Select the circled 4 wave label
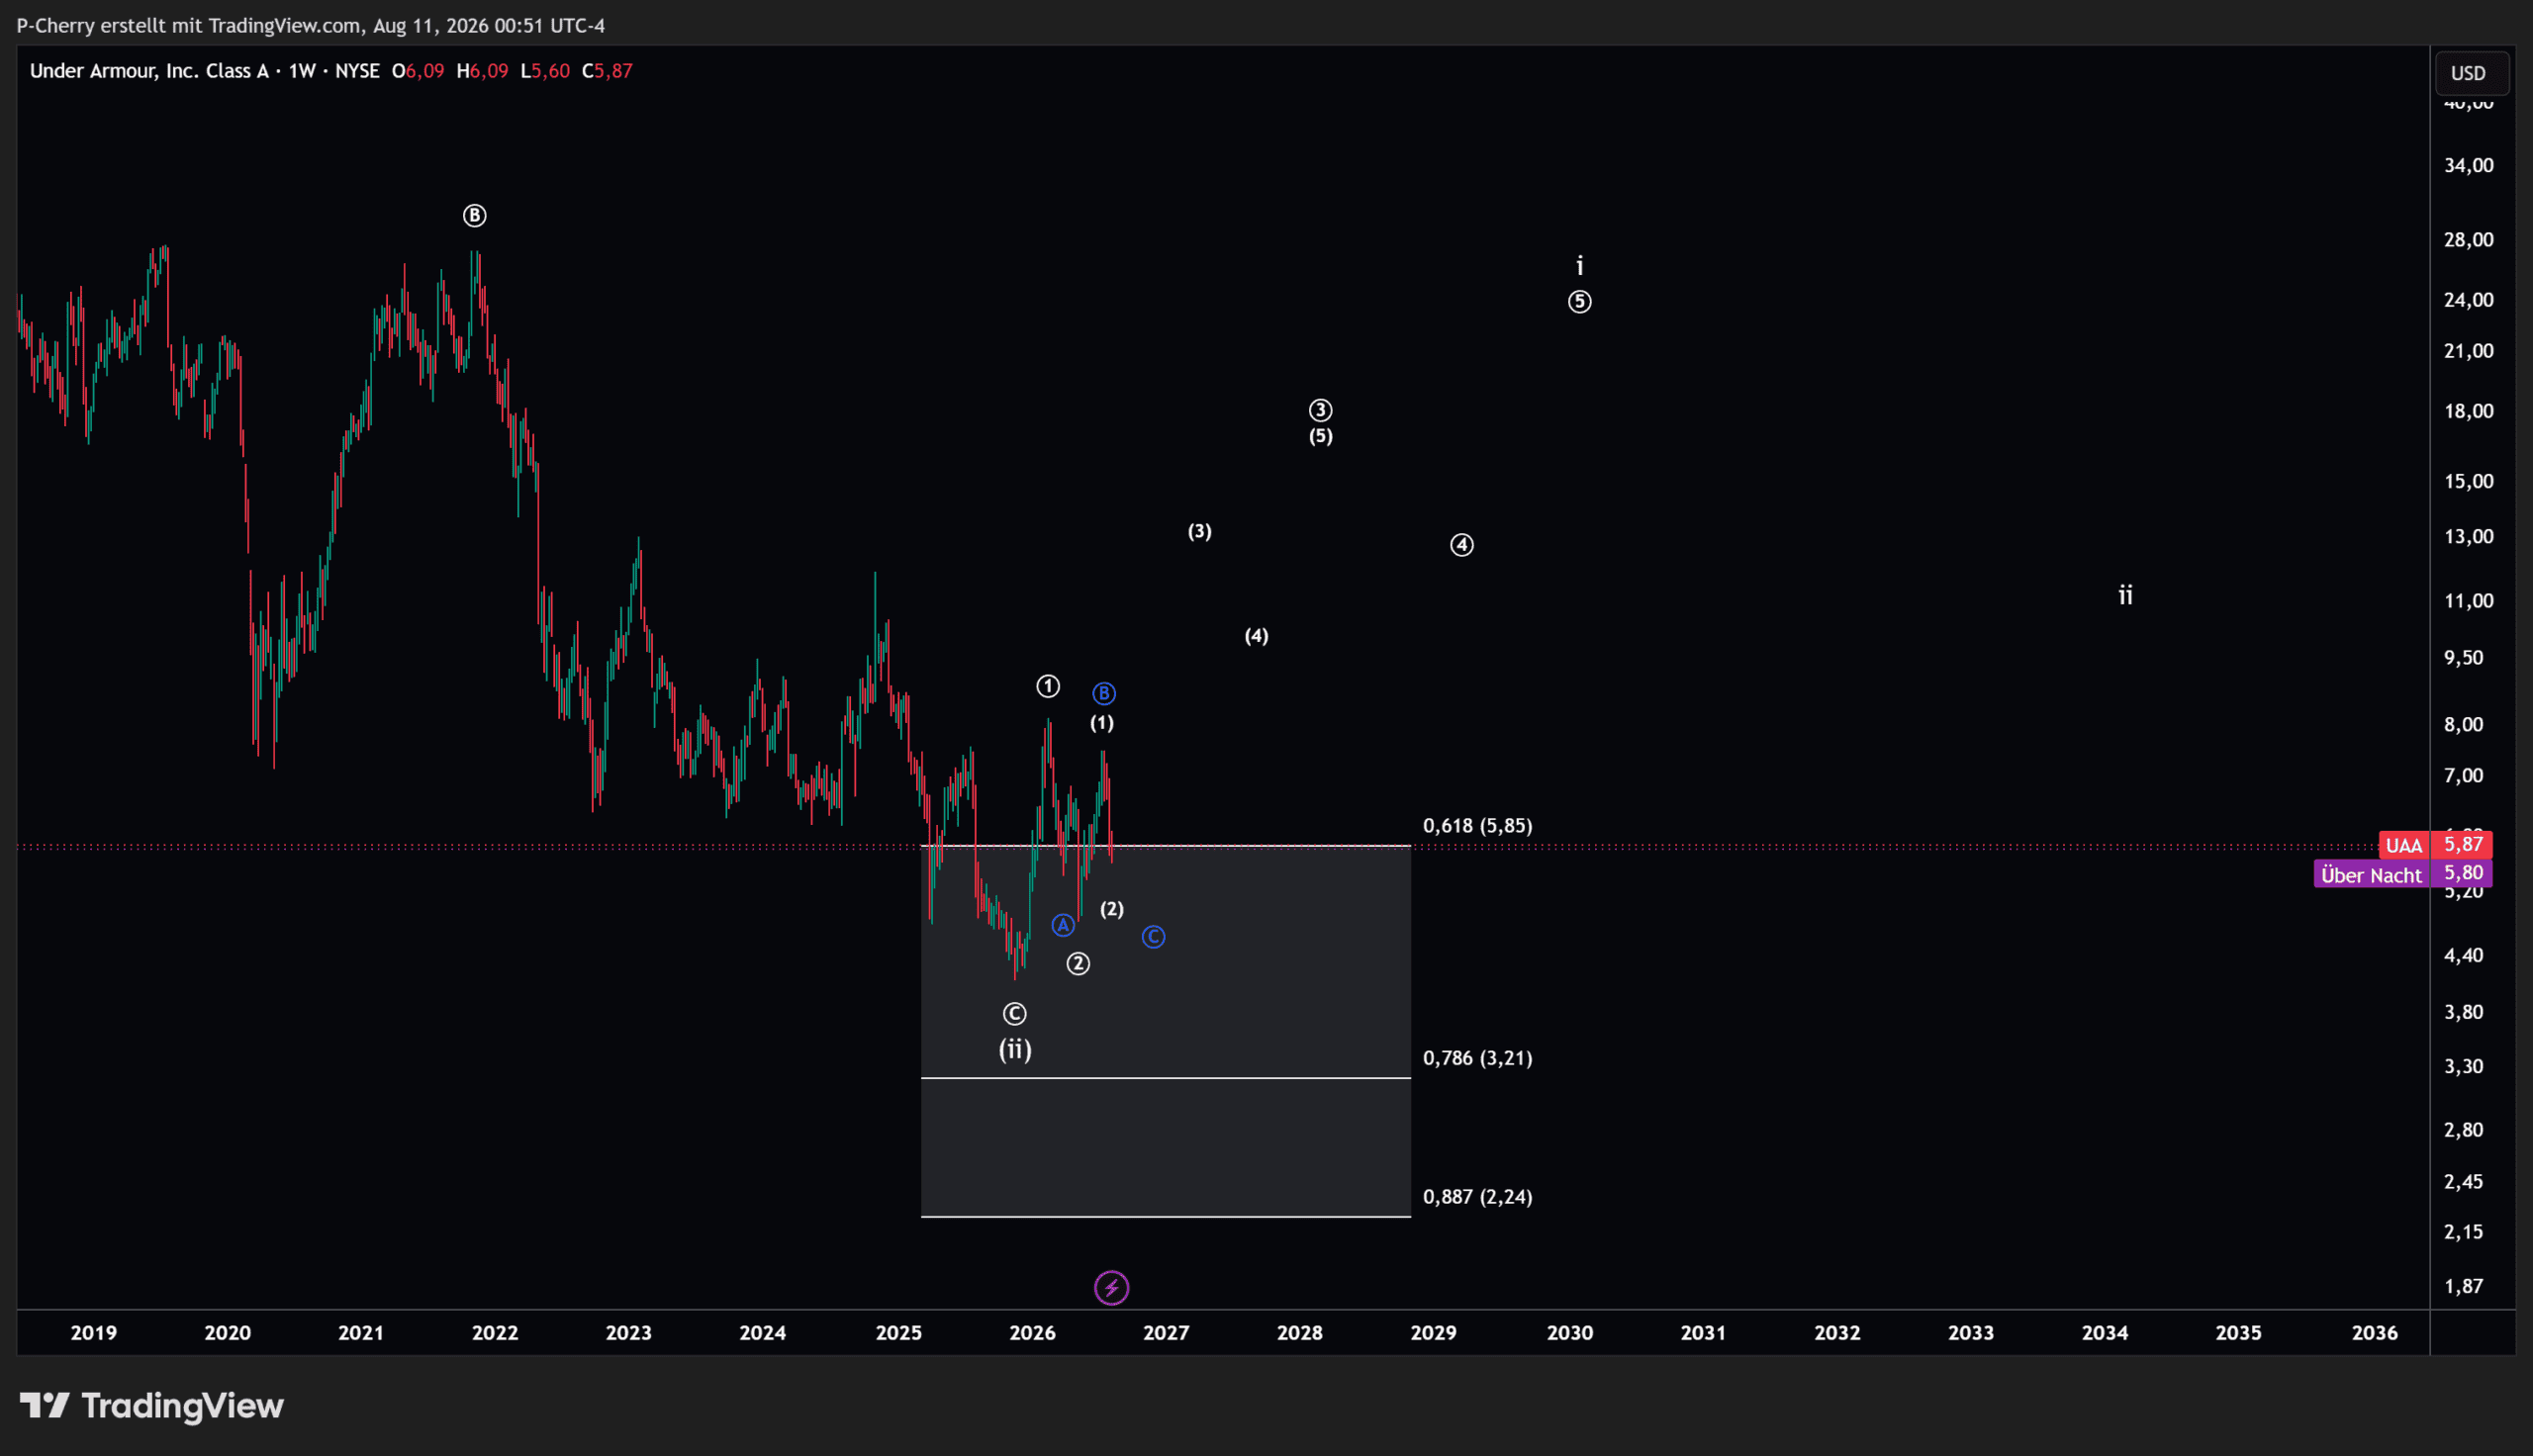This screenshot has width=2533, height=1456. [x=1462, y=545]
